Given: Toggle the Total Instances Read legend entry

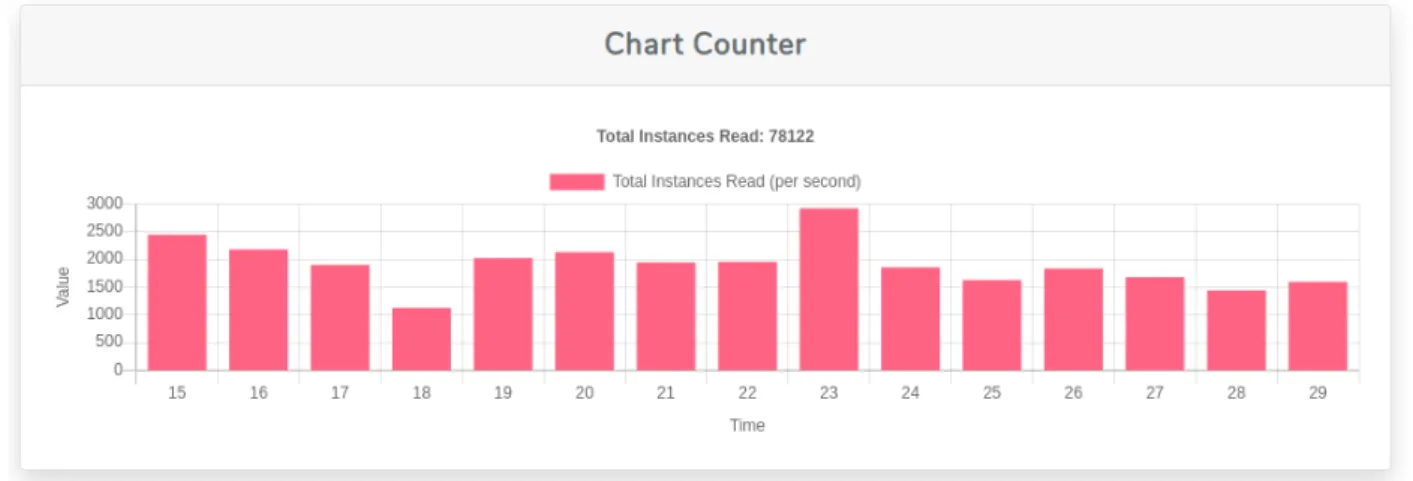Looking at the screenshot, I should (x=705, y=181).
